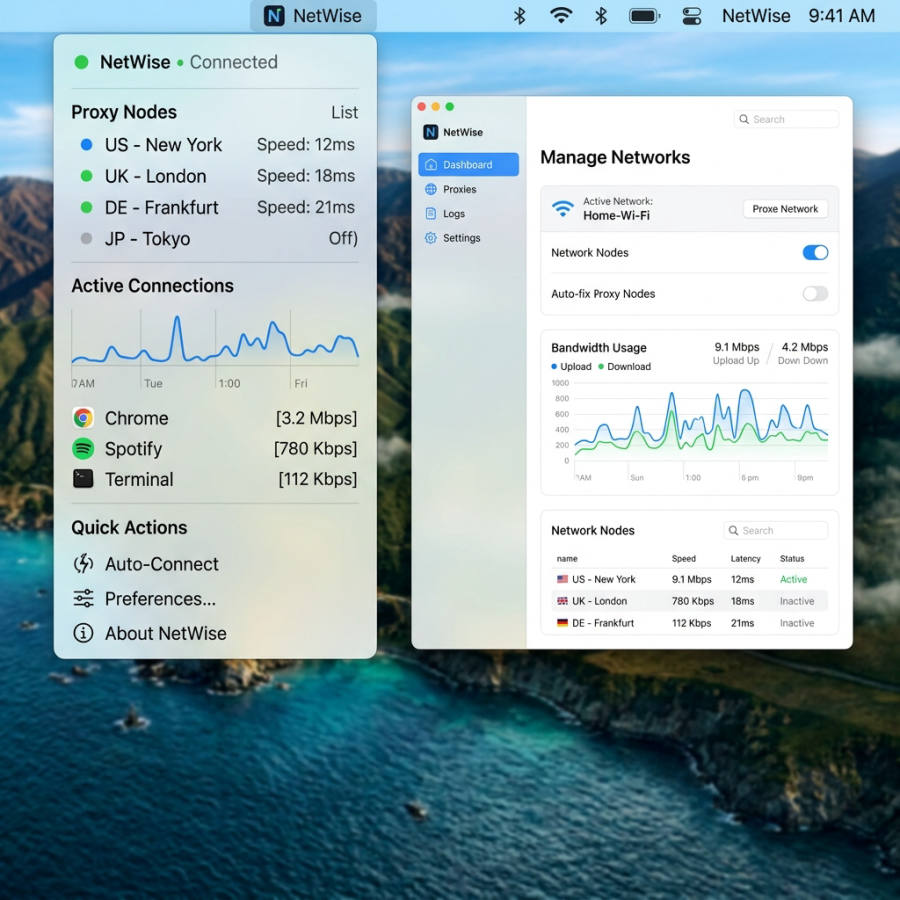Click the NetWise logo in the window sidebar

(430, 132)
